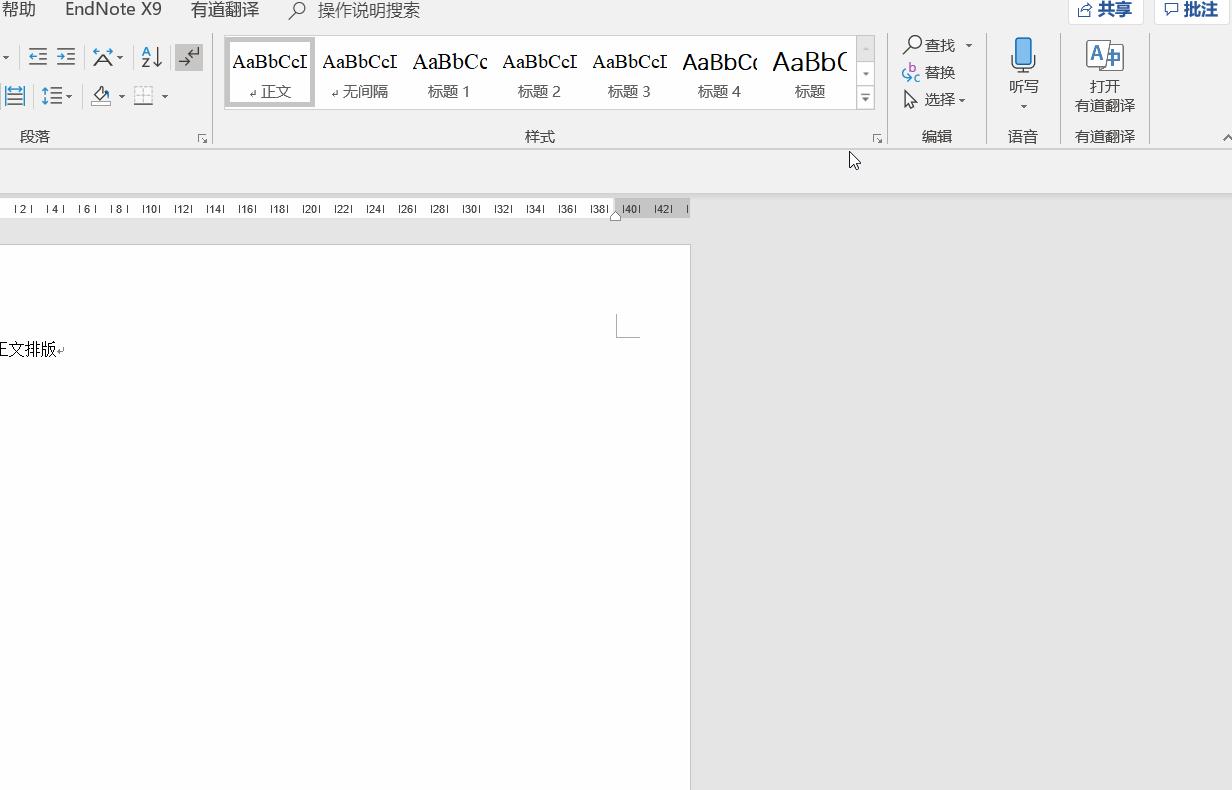Expand the 听写 dropdown arrow

coord(1023,106)
